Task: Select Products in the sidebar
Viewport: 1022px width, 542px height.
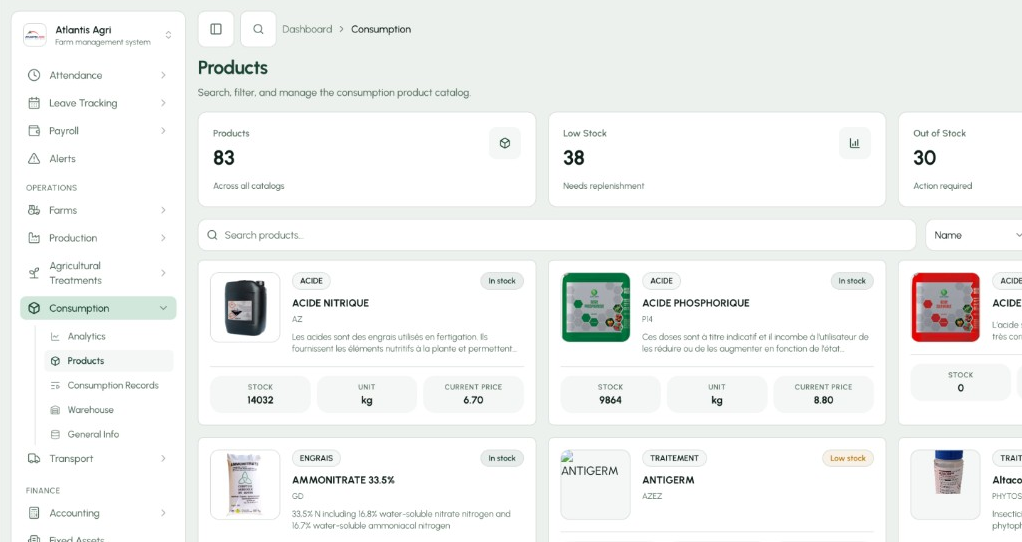Action: [109, 361]
